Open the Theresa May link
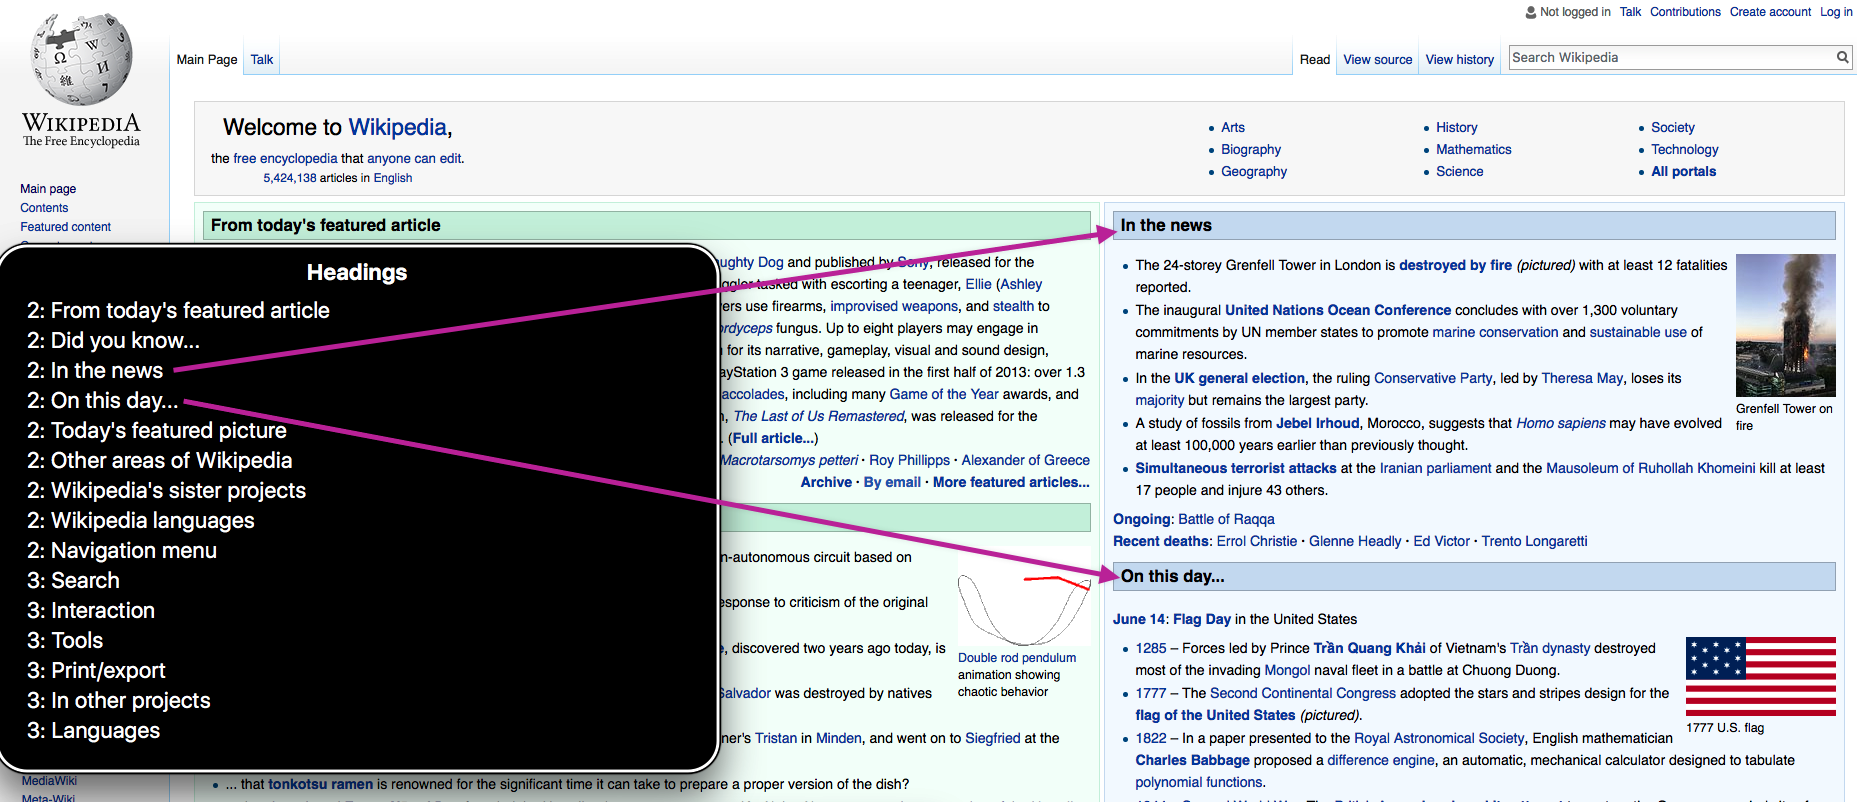 click(1582, 379)
